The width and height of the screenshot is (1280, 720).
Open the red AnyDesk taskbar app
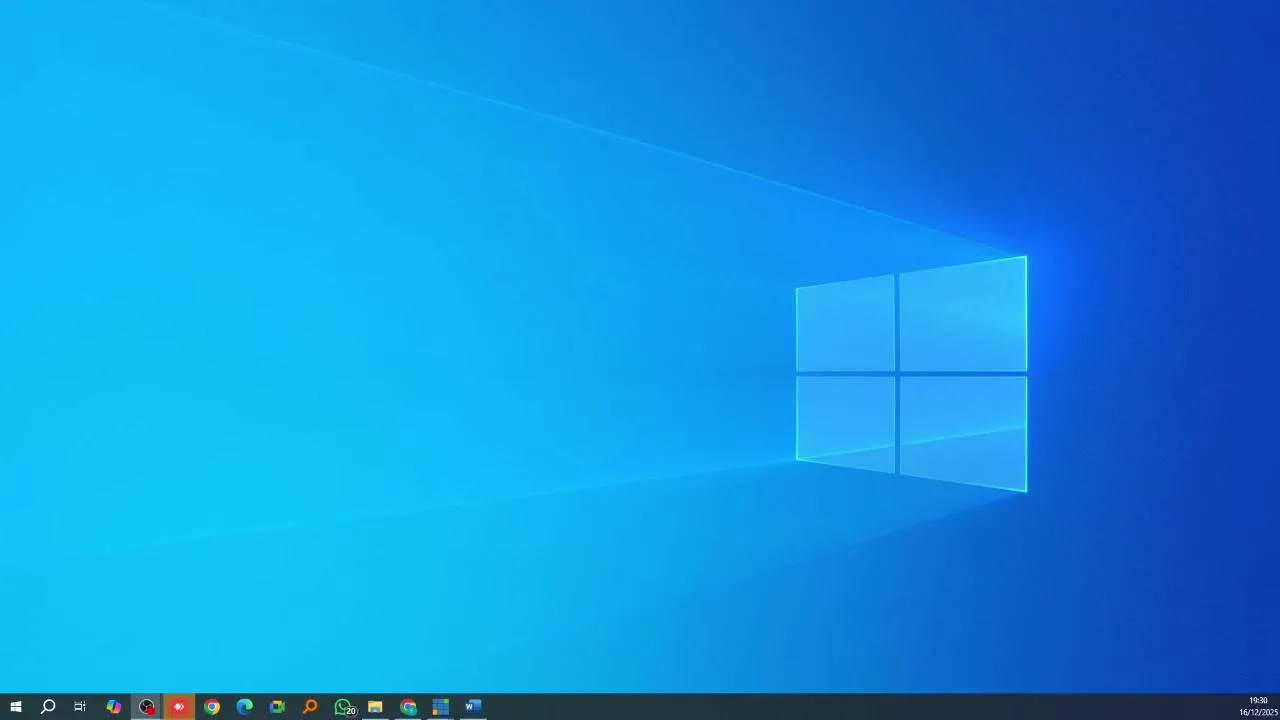(179, 707)
